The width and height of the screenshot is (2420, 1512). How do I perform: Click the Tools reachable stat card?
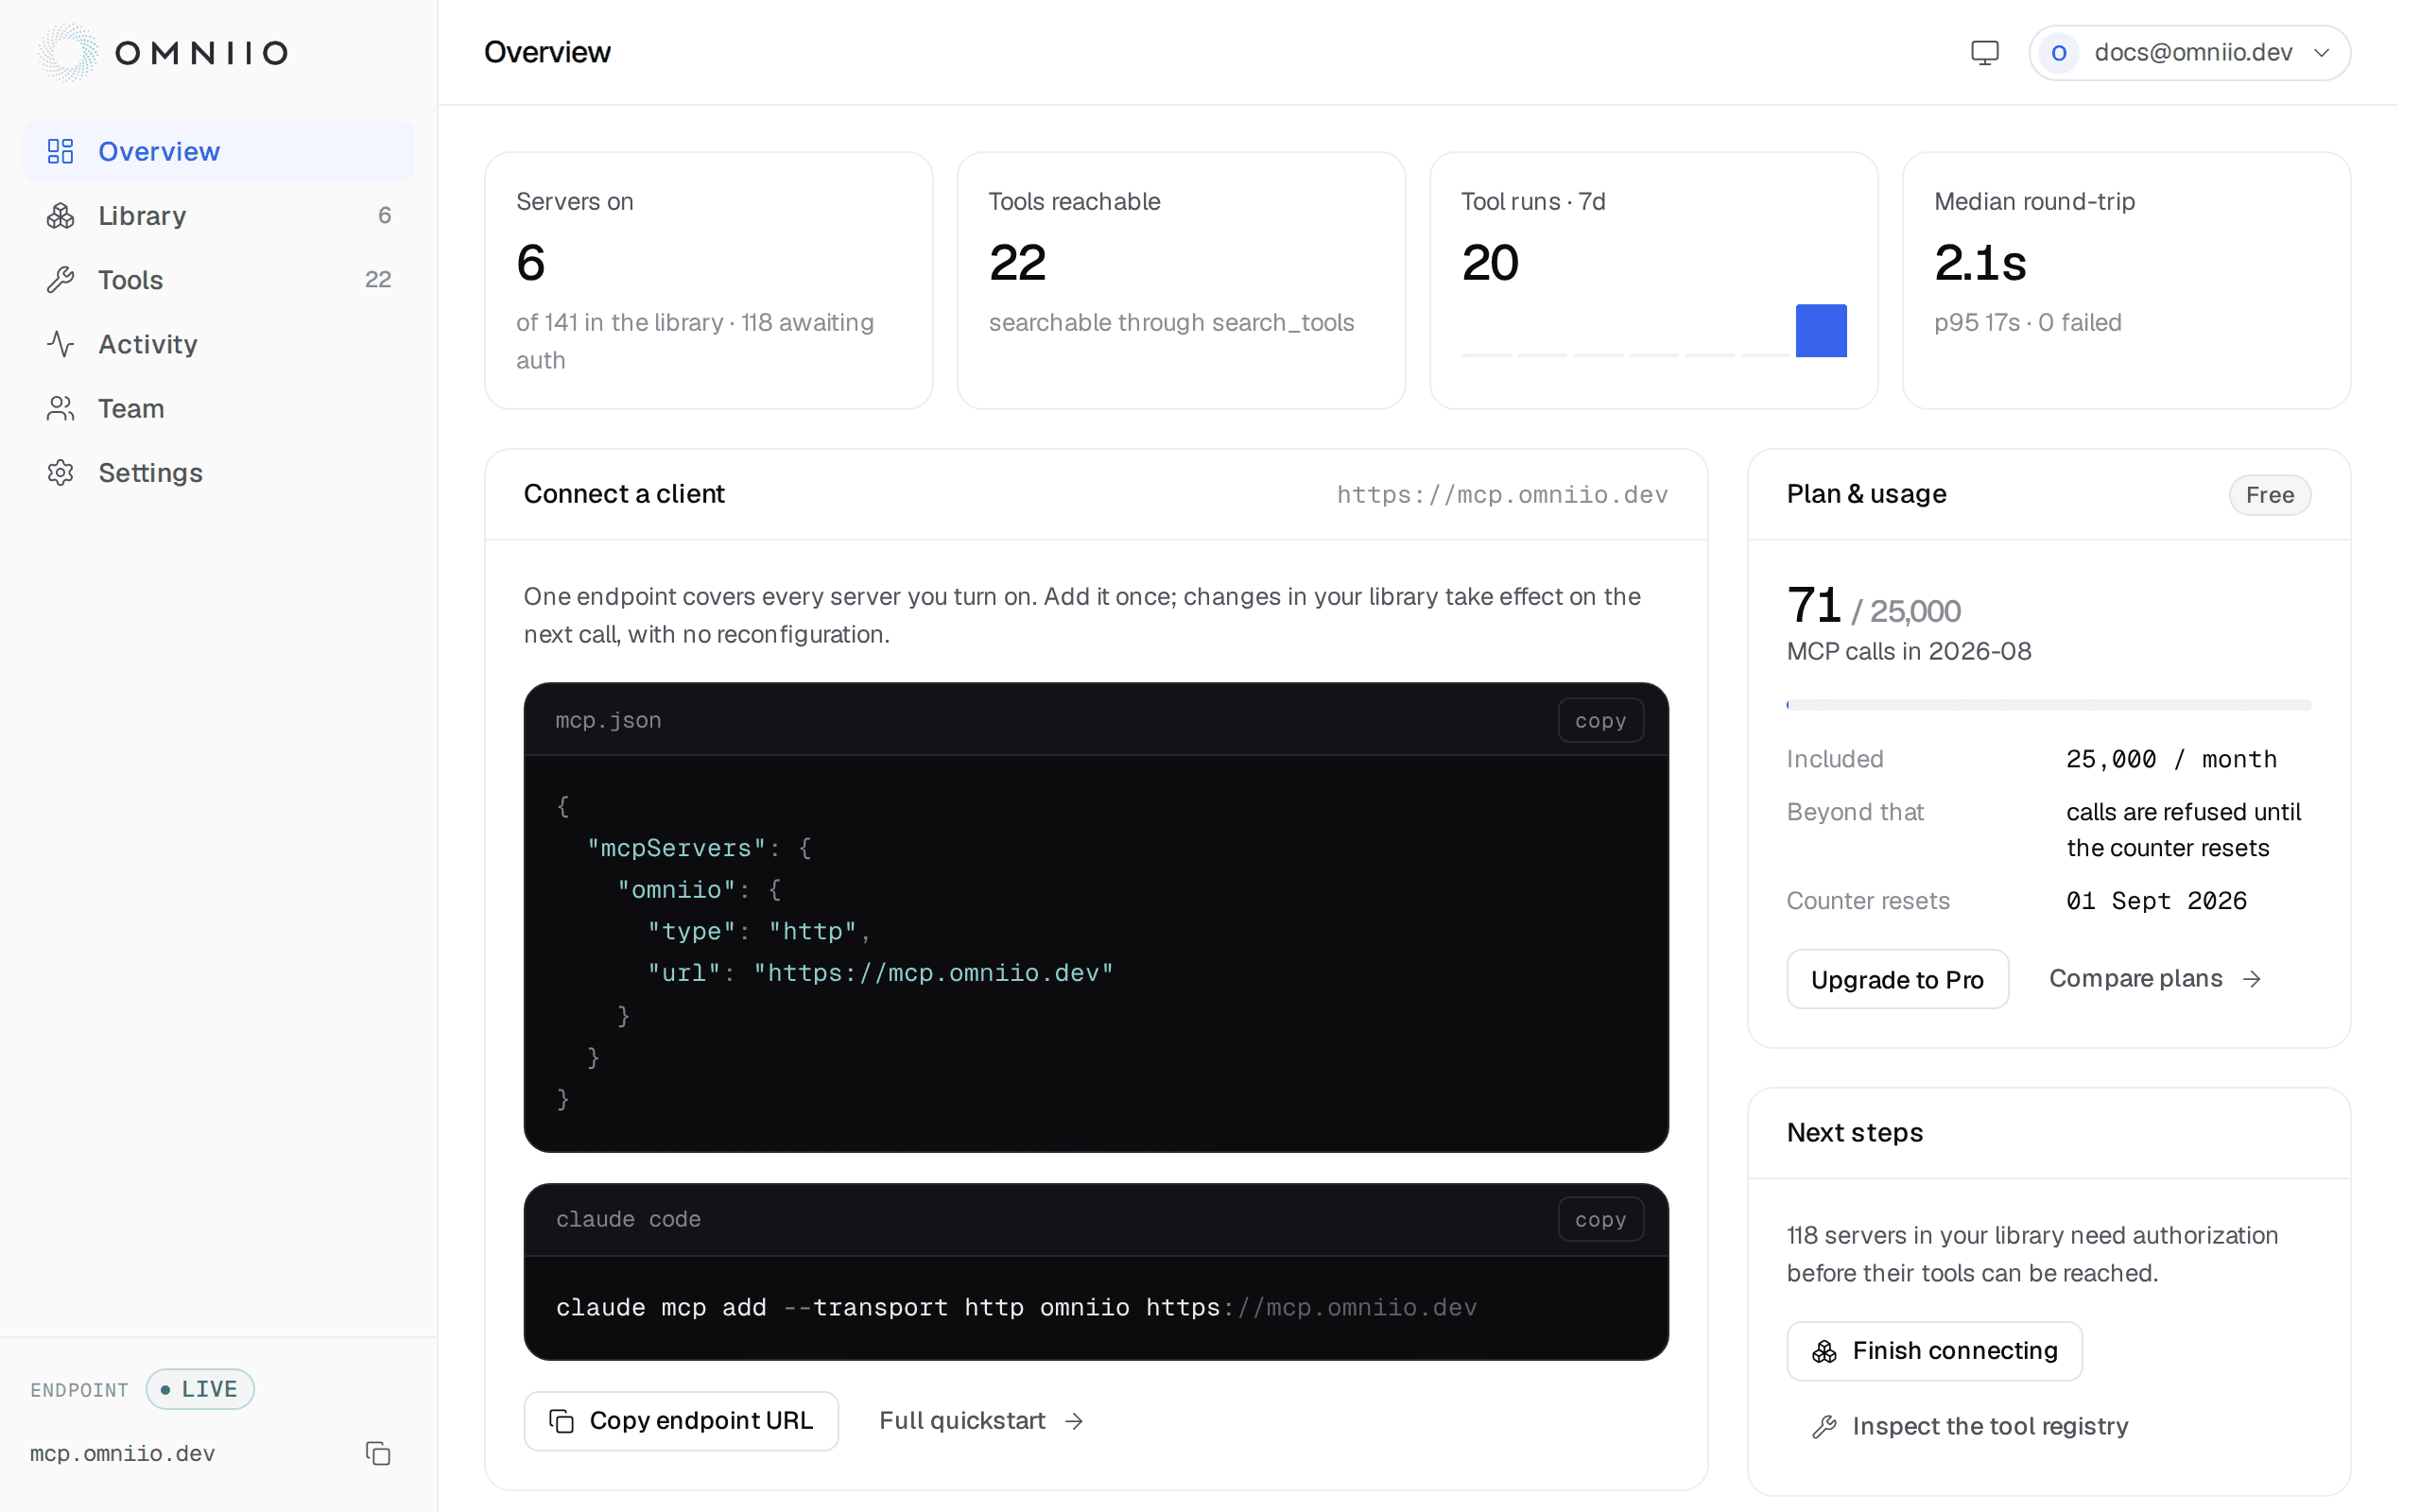point(1181,280)
